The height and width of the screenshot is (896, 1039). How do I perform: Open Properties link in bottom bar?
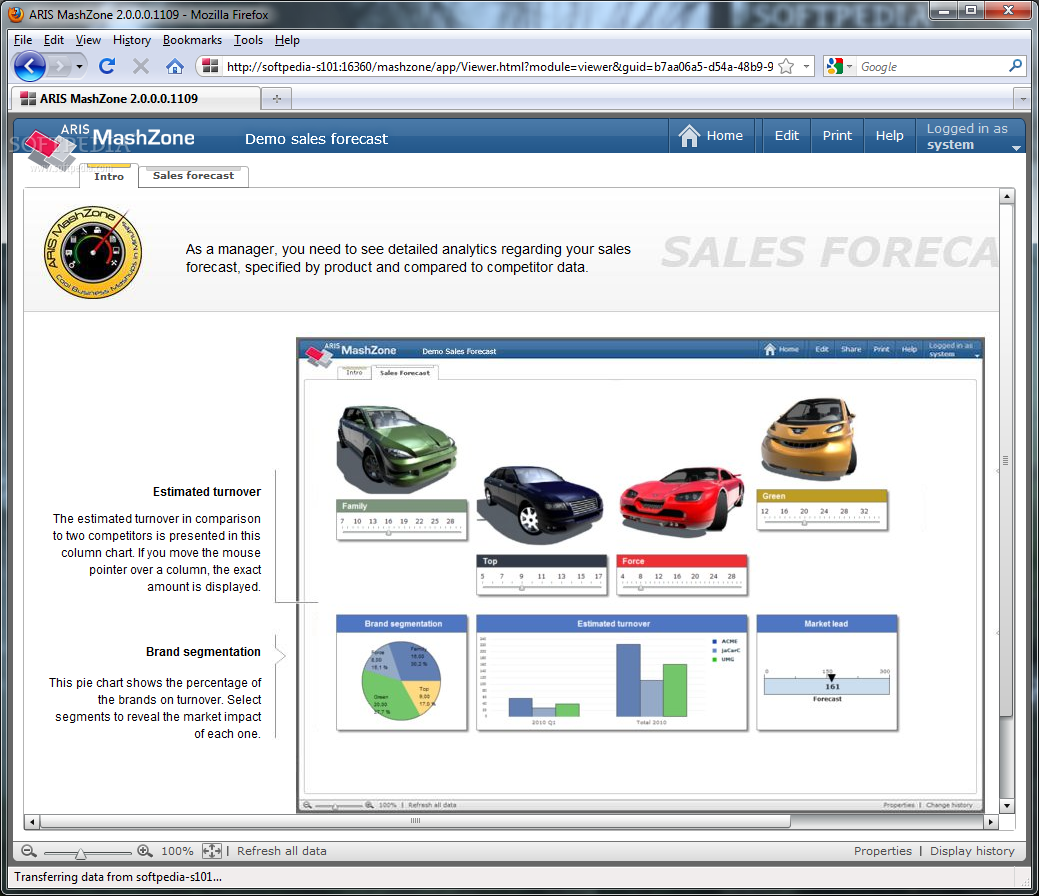point(882,851)
